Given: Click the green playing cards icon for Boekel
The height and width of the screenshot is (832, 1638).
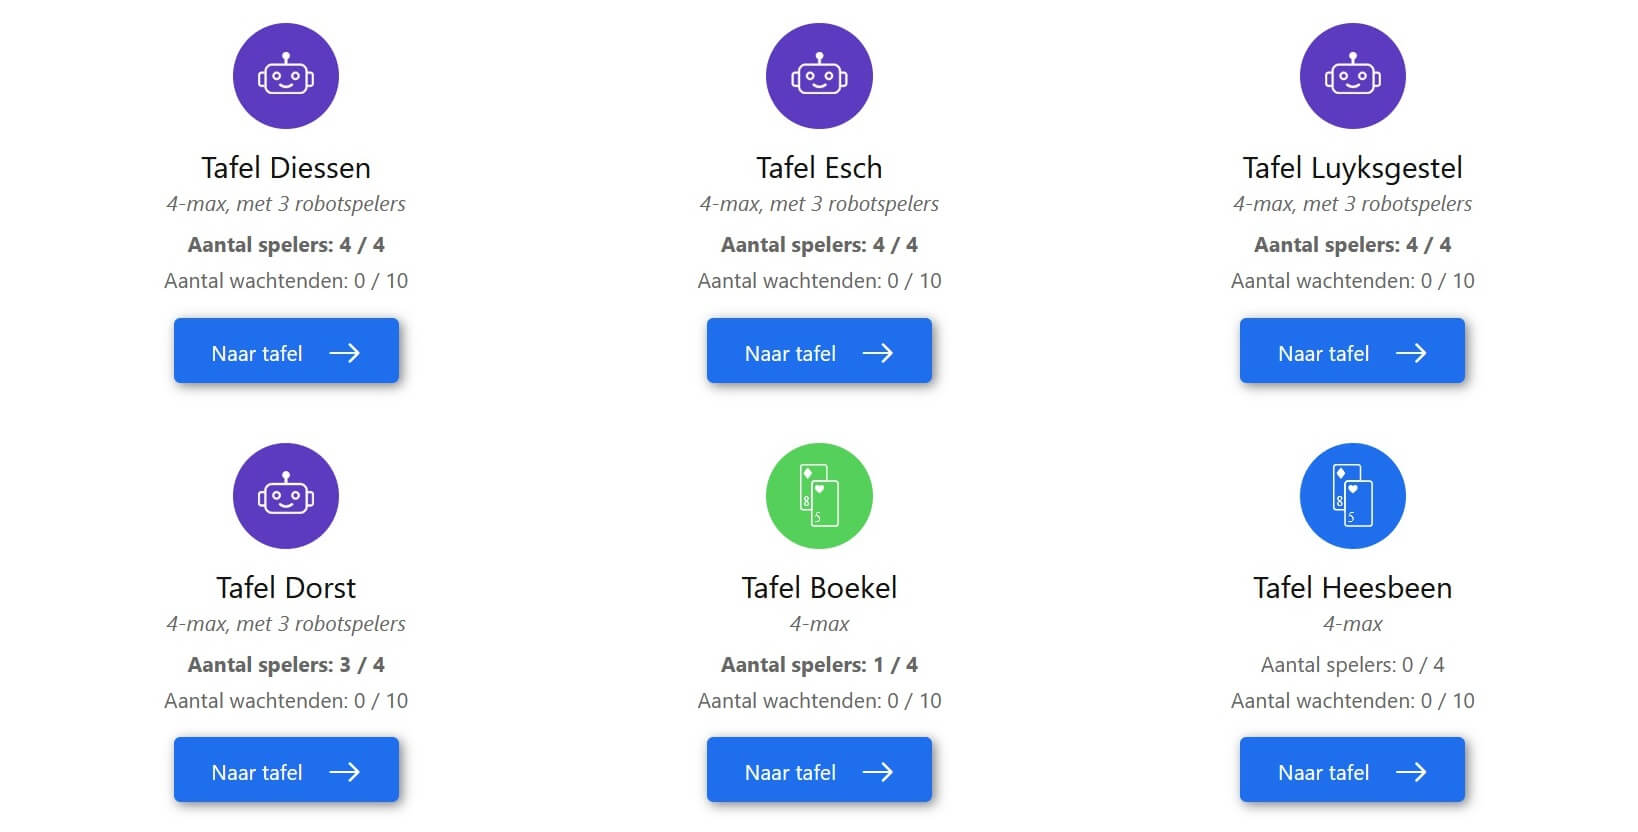Looking at the screenshot, I should click(819, 496).
